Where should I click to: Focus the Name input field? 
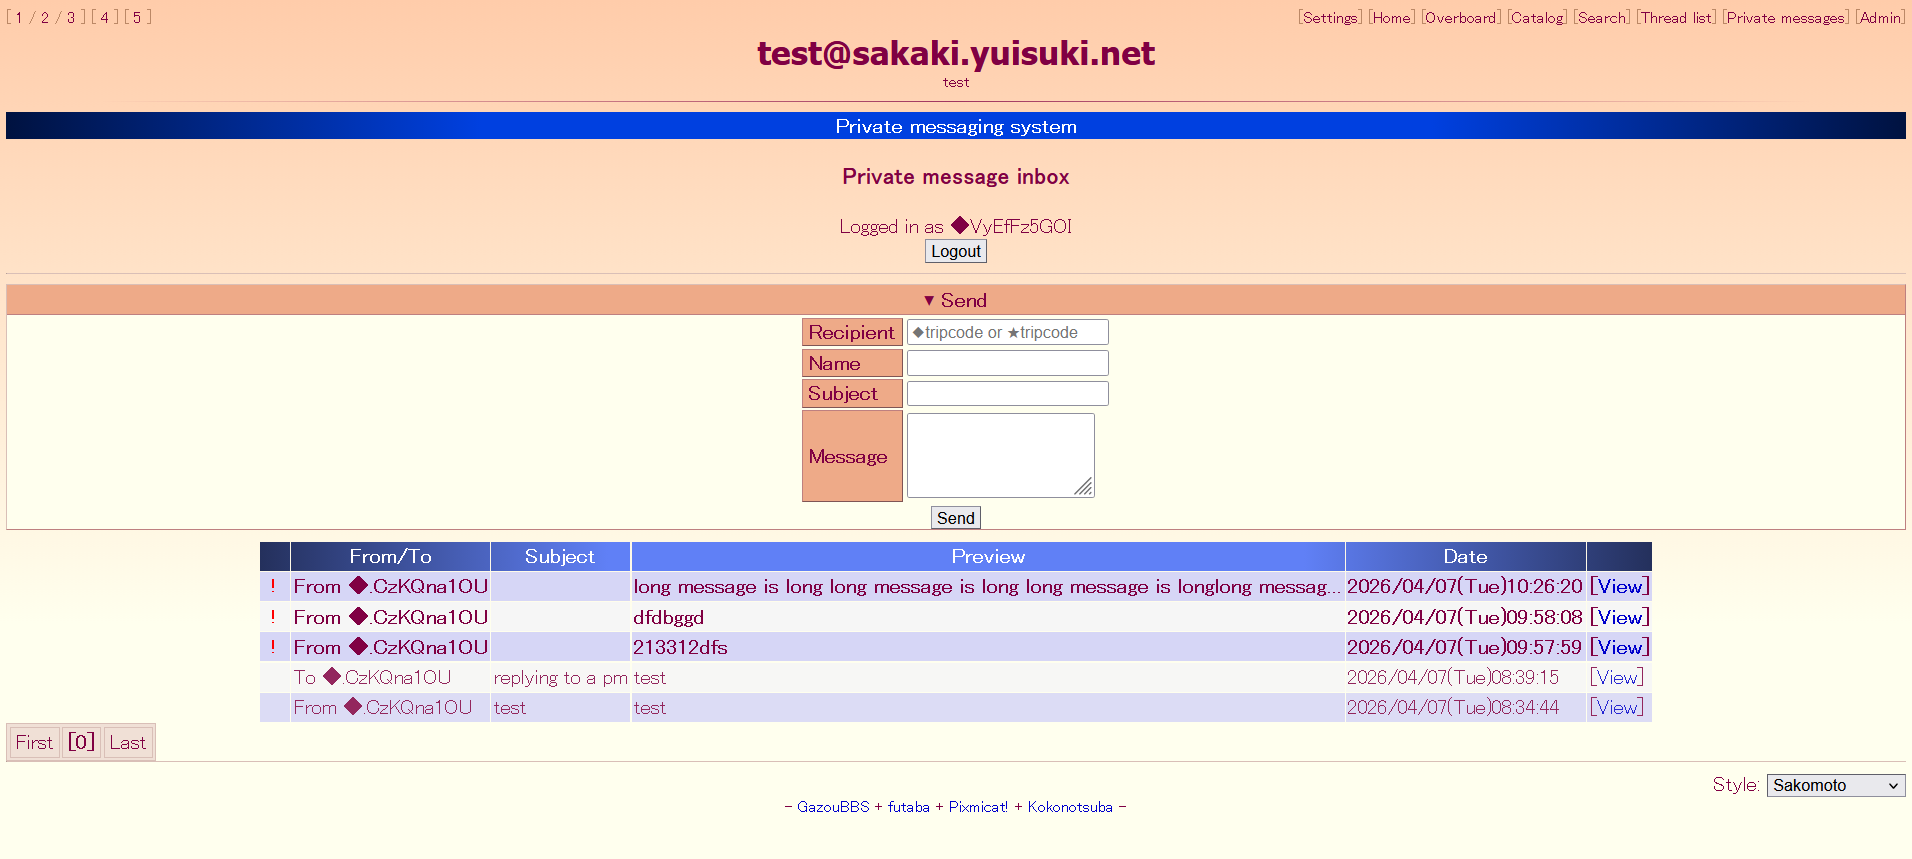(x=1007, y=363)
